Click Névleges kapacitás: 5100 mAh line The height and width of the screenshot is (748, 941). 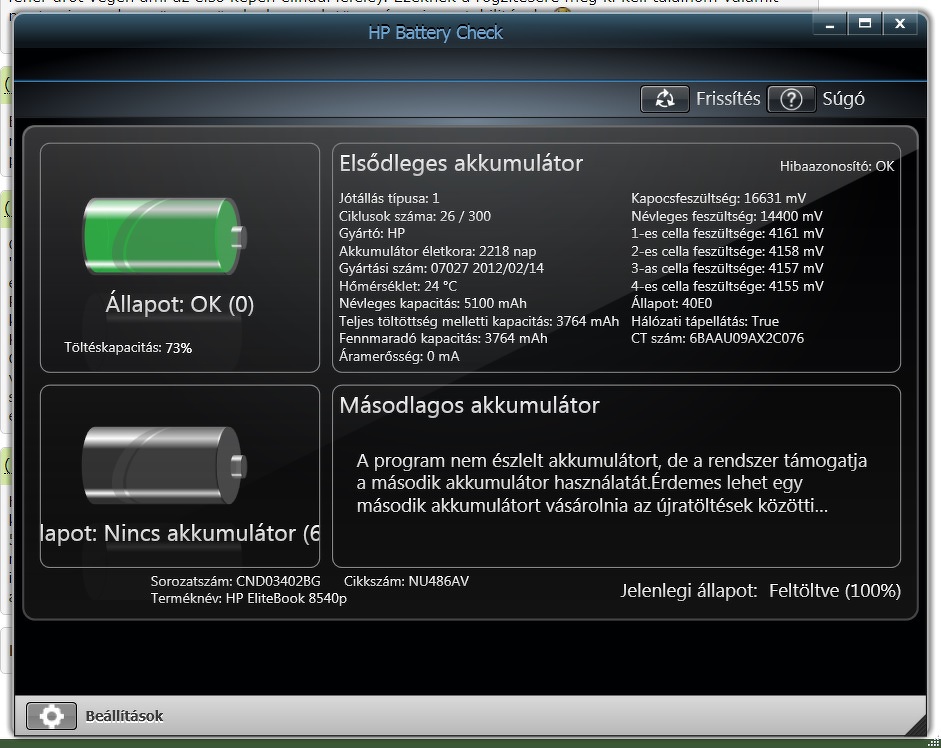433,303
